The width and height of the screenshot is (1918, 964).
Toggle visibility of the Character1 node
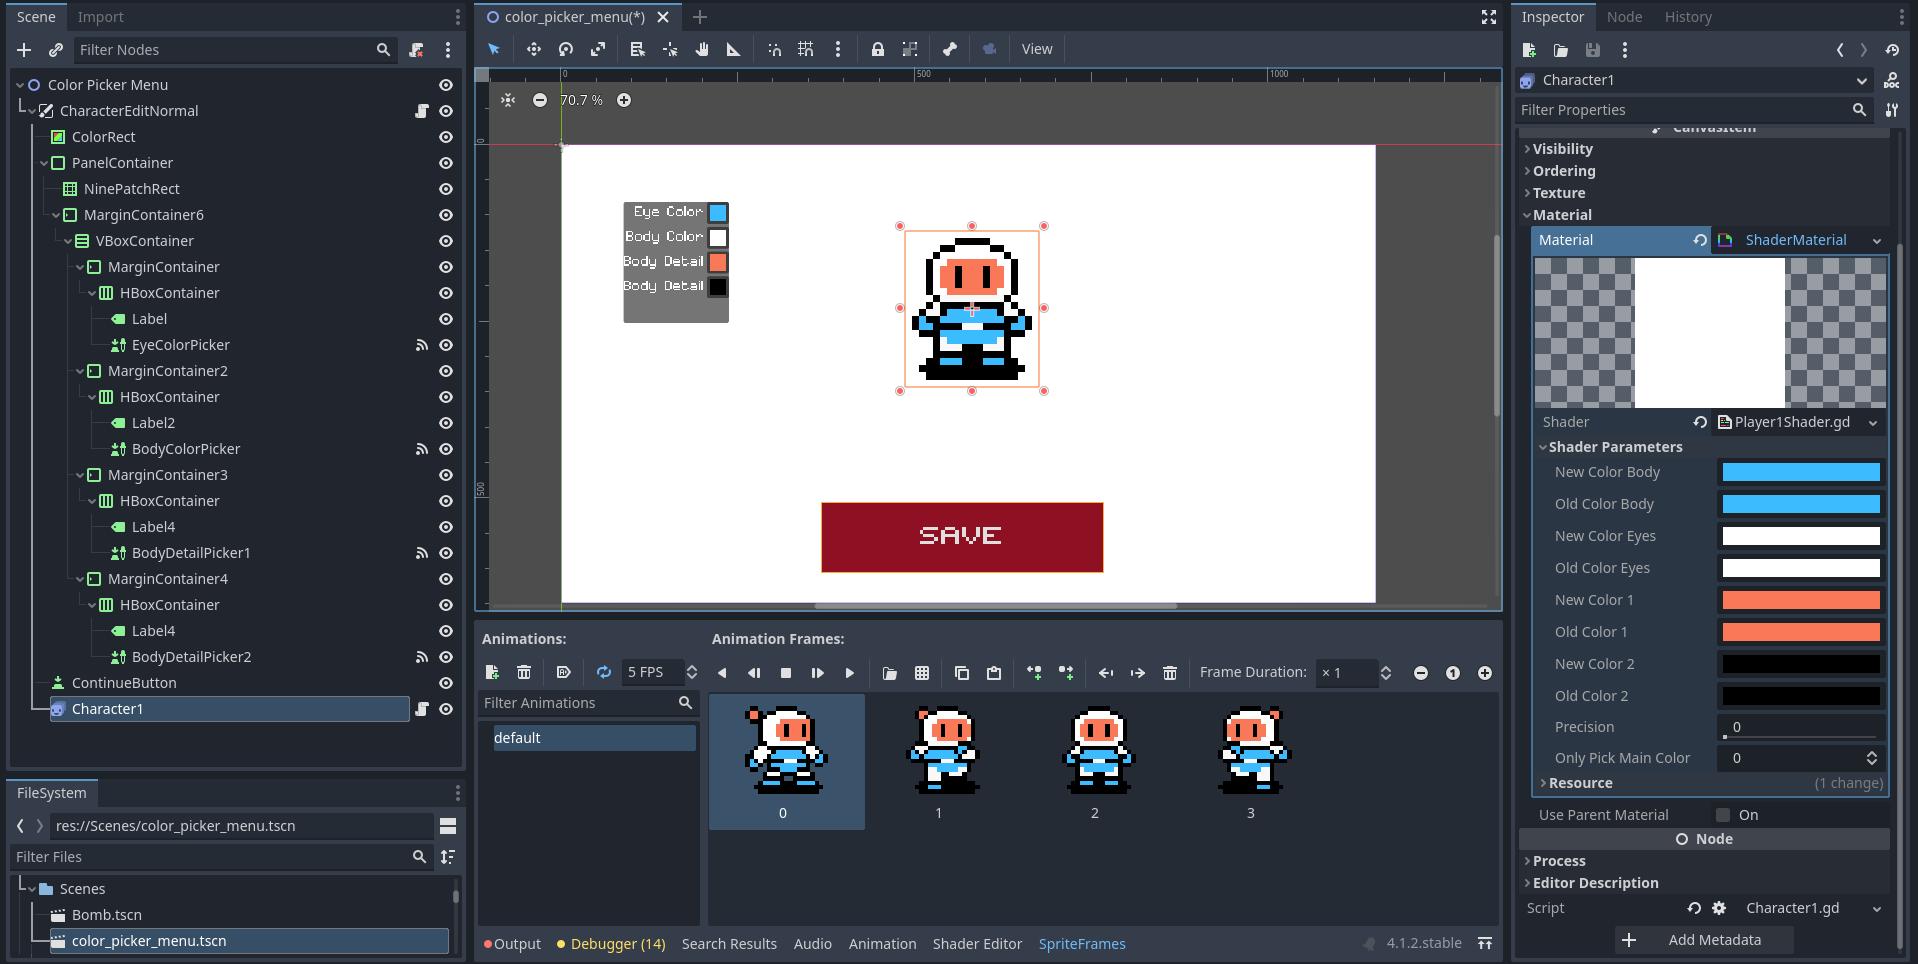pos(446,709)
